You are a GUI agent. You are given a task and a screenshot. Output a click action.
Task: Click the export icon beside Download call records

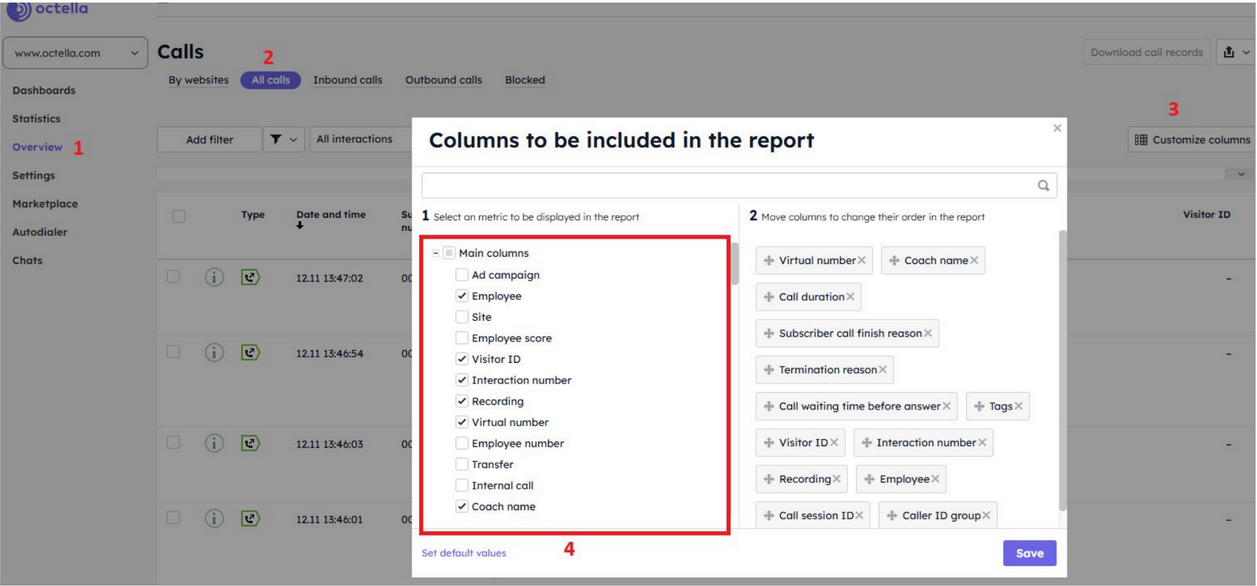pos(1229,53)
